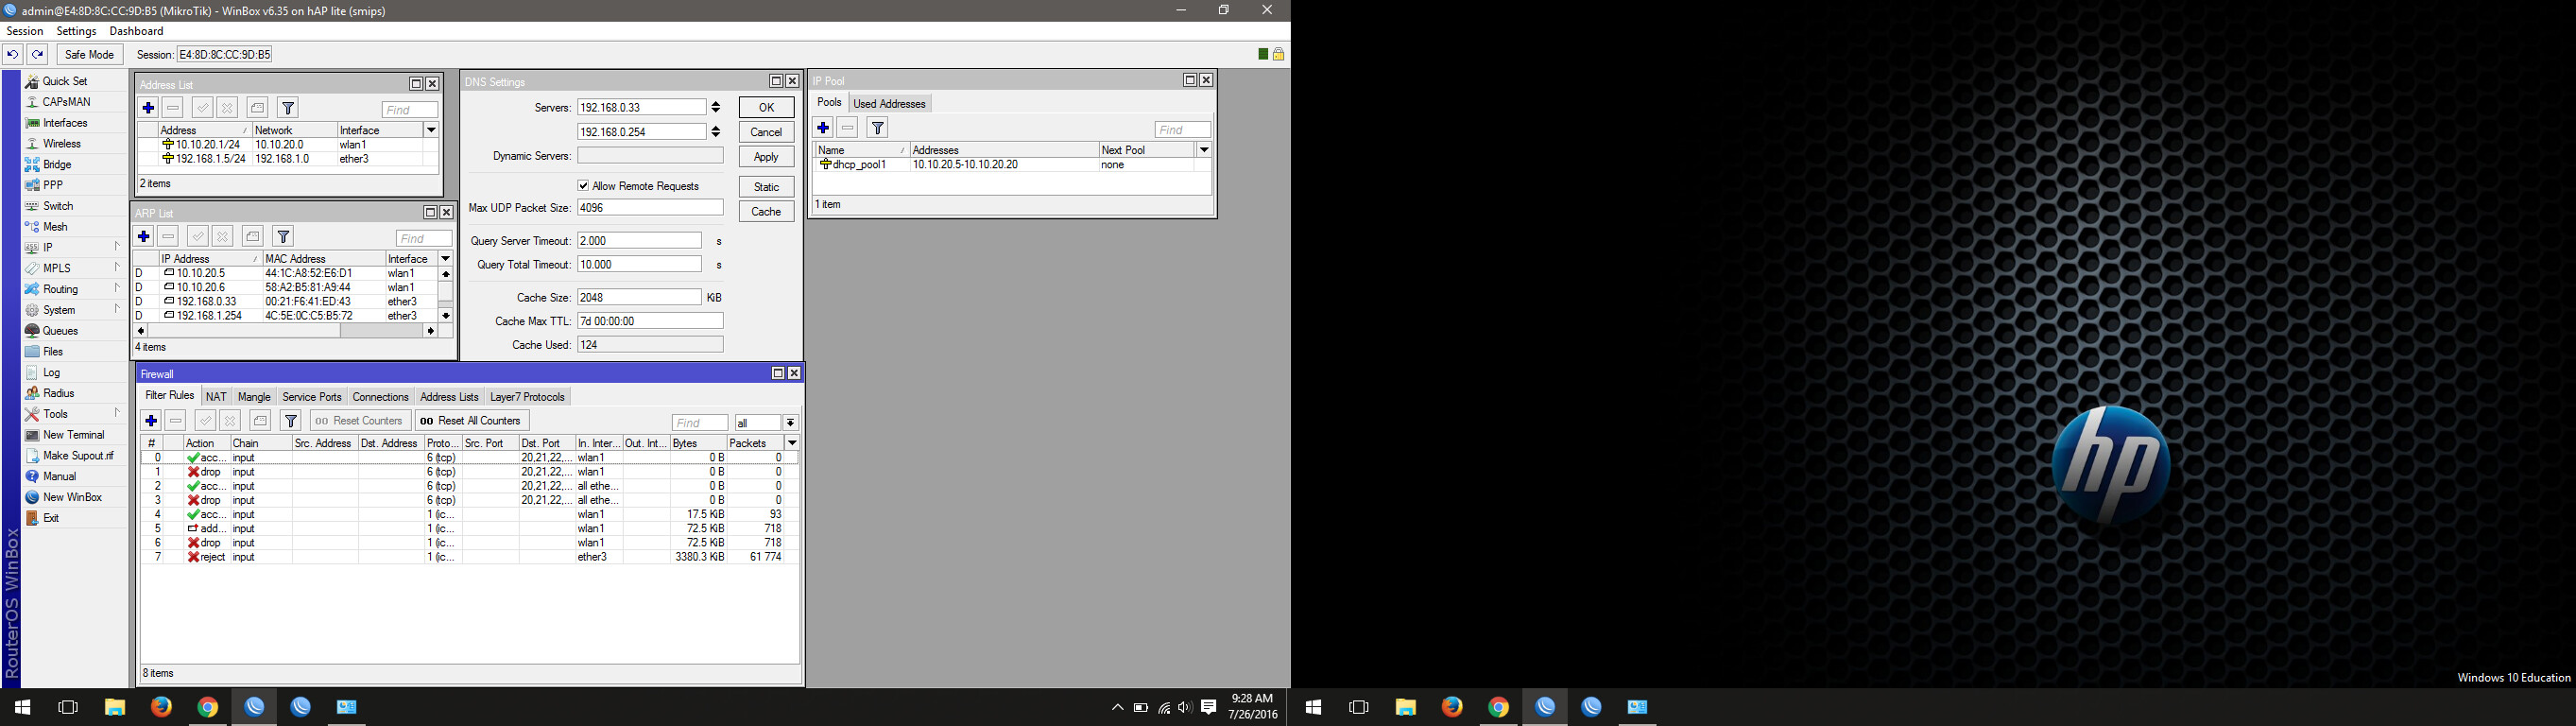The image size is (2576, 726).
Task: Open New Terminal from the sidebar
Action: pyautogui.click(x=73, y=435)
